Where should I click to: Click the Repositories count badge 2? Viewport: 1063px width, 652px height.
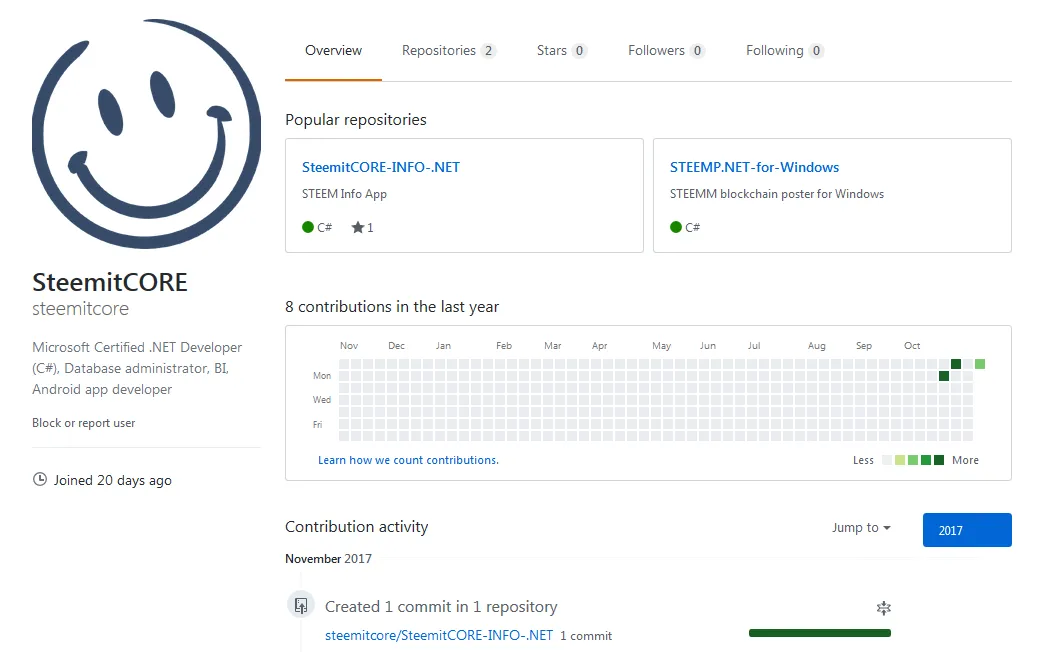(488, 51)
